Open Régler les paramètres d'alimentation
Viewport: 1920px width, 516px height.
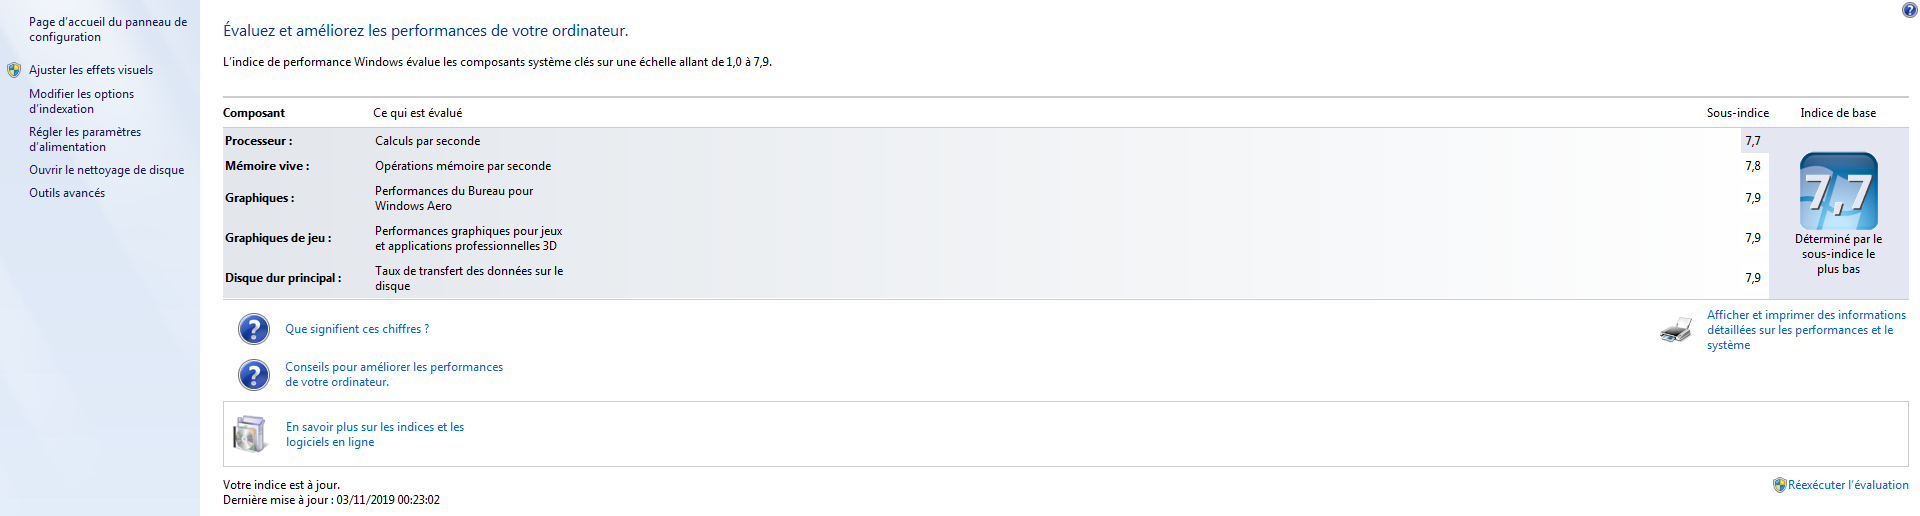pyautogui.click(x=85, y=139)
